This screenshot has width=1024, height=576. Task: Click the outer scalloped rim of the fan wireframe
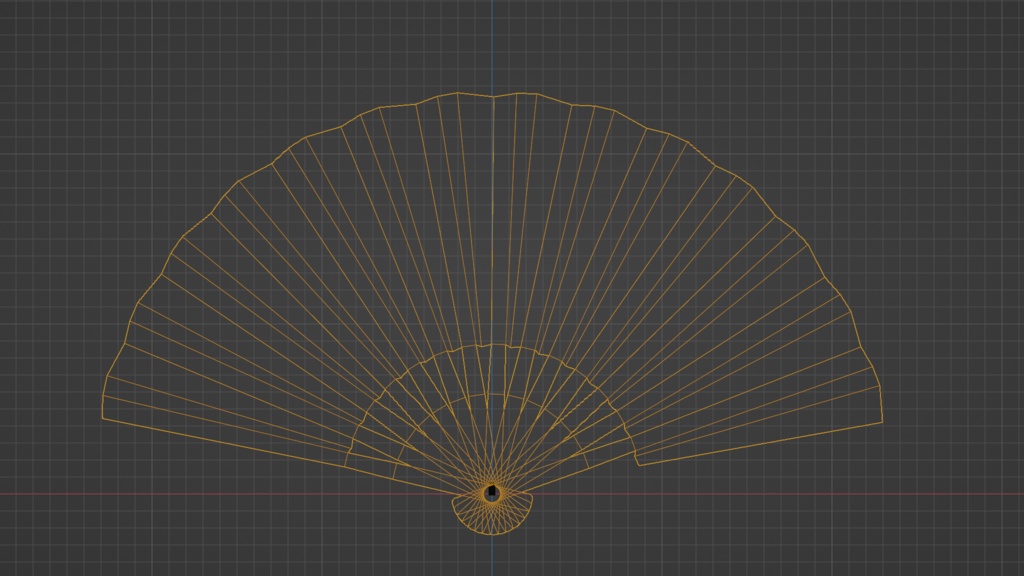[x=492, y=96]
